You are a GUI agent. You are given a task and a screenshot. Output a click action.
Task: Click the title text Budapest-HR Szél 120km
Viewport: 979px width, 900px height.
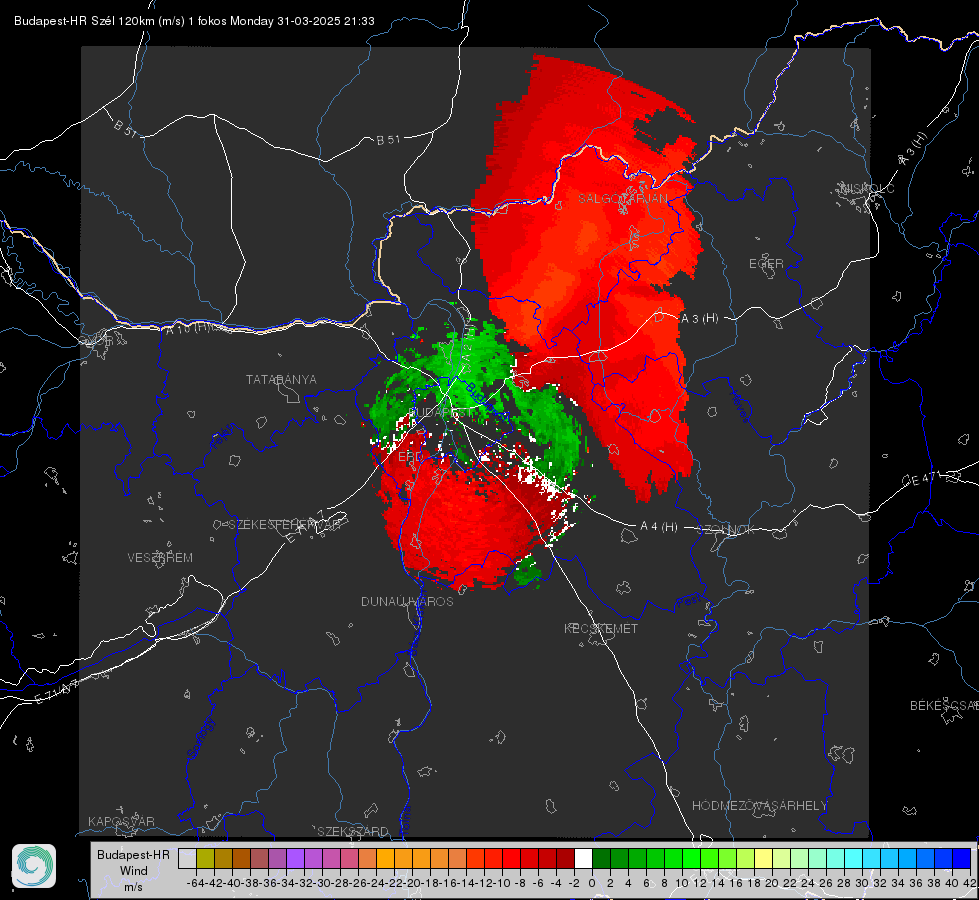tap(84, 21)
